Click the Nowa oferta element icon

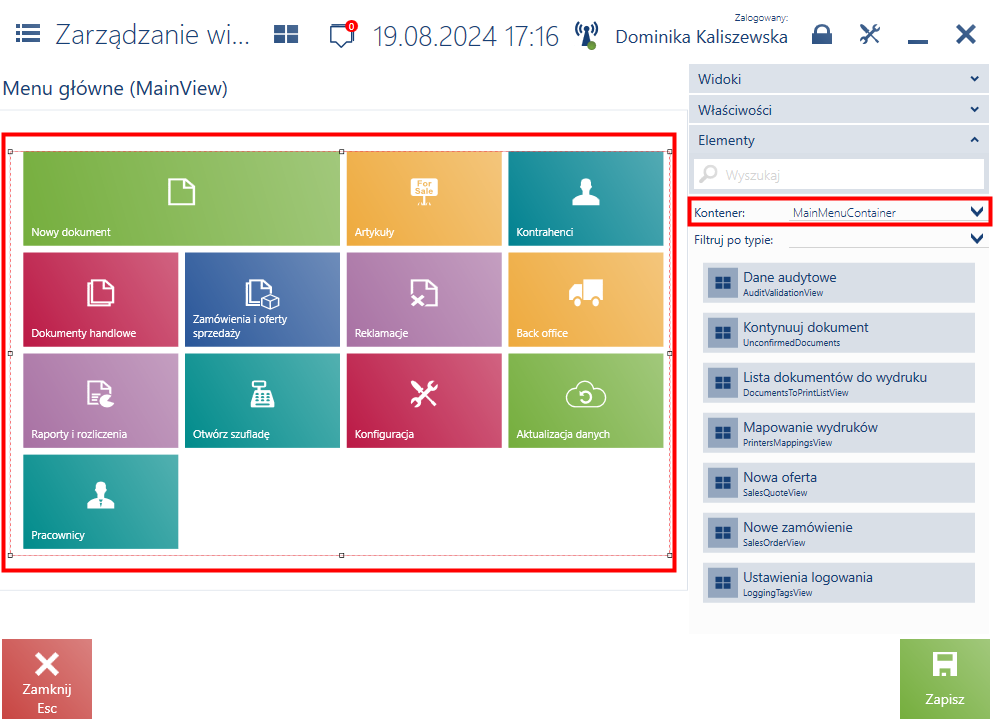(x=722, y=483)
